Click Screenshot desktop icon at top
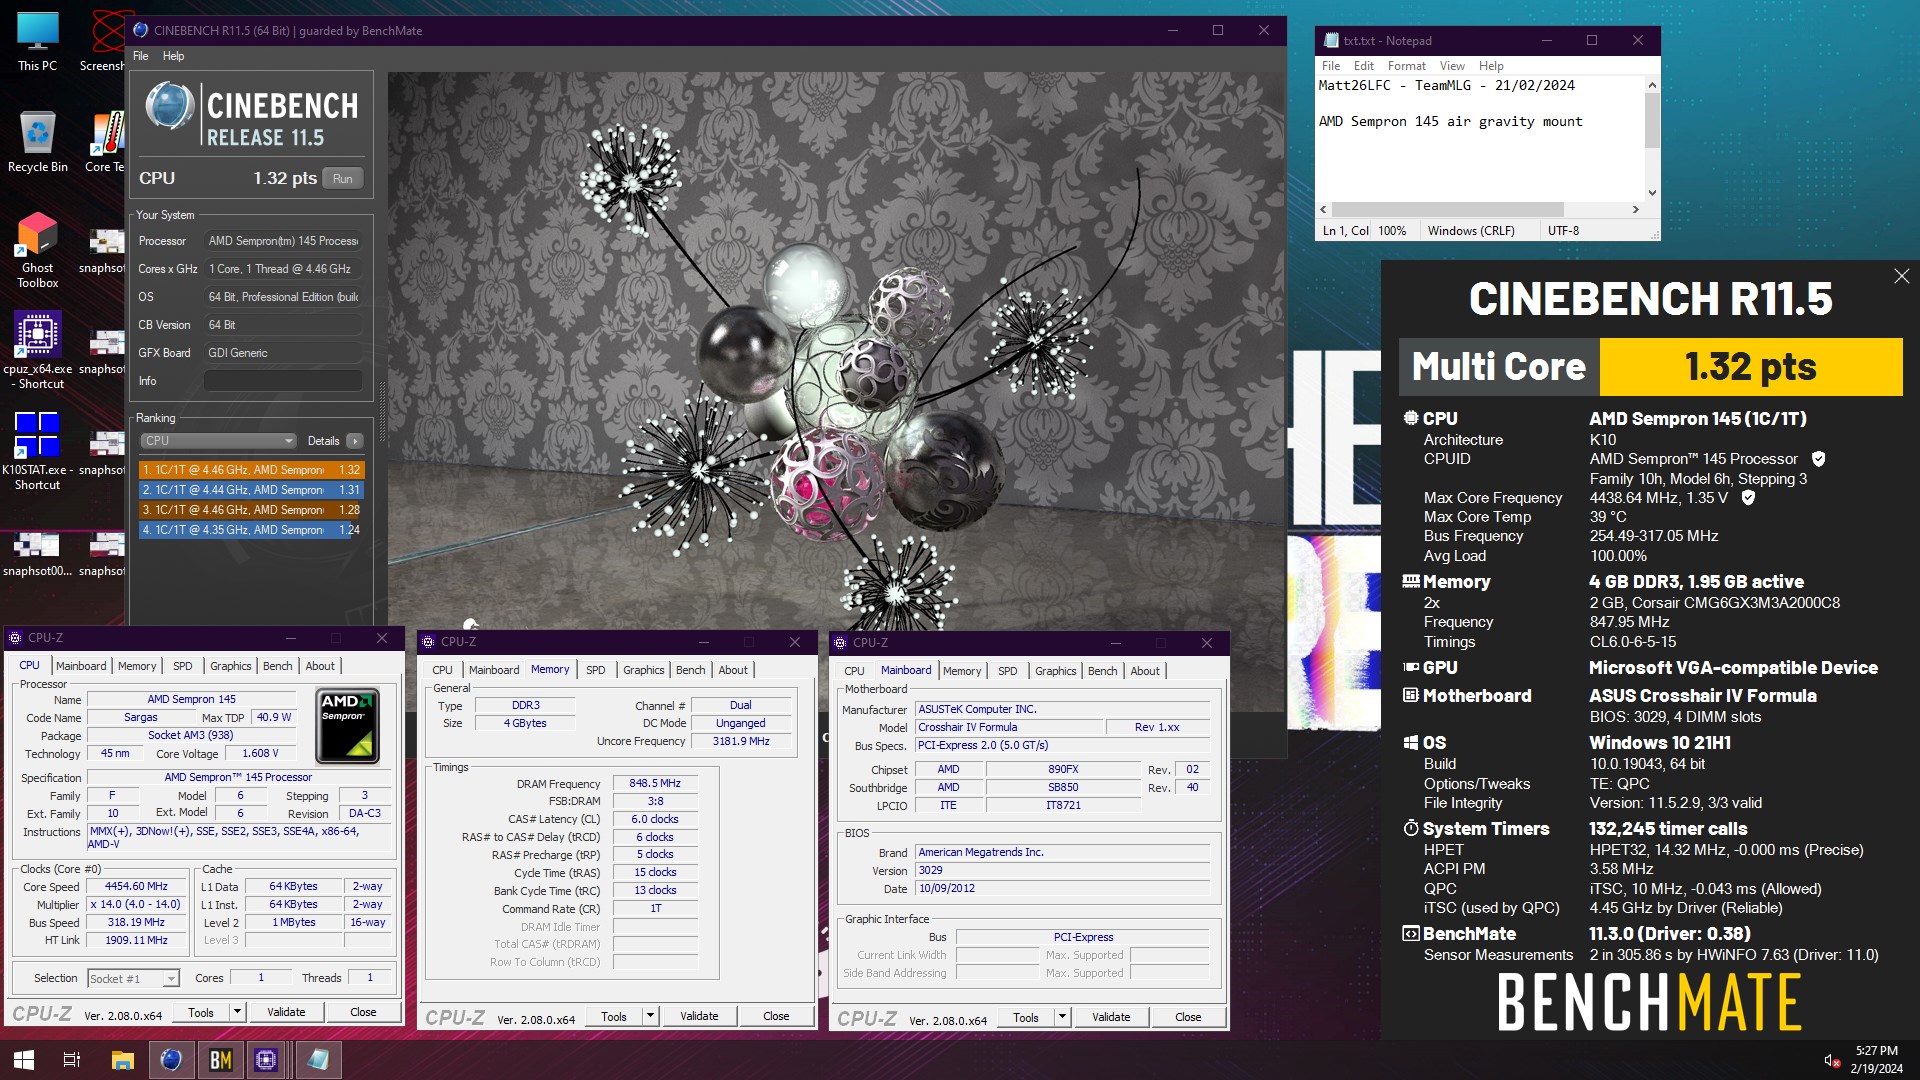The width and height of the screenshot is (1920, 1080). (x=105, y=41)
